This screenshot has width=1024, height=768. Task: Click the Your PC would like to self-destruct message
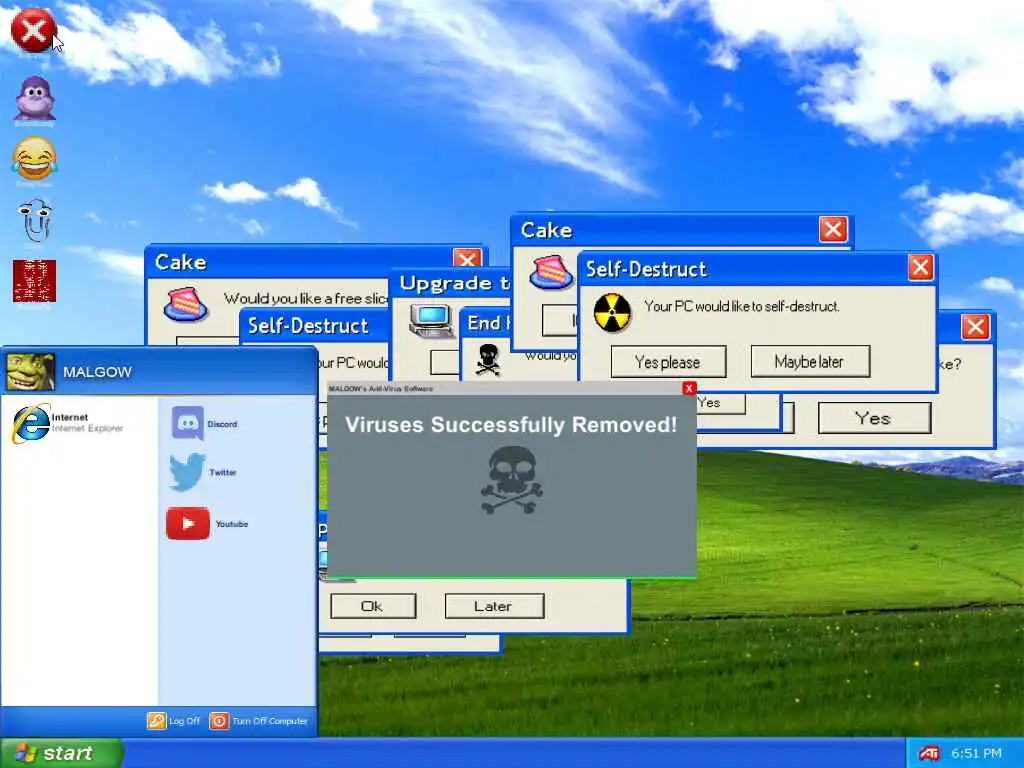click(741, 306)
